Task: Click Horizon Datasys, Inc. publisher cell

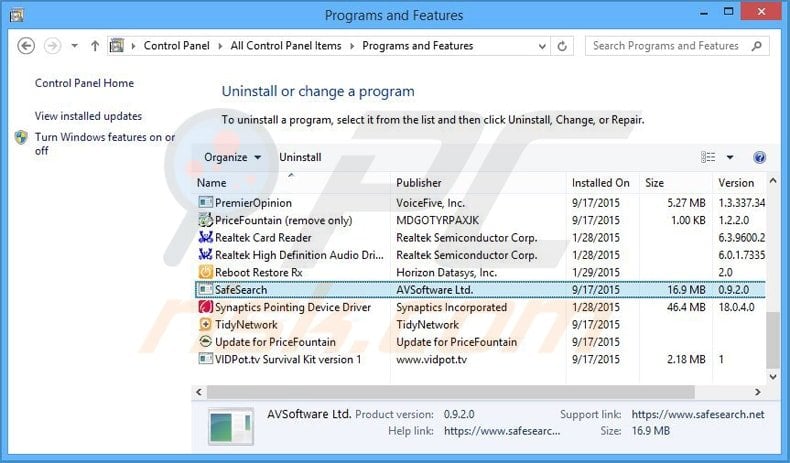Action: (x=446, y=272)
